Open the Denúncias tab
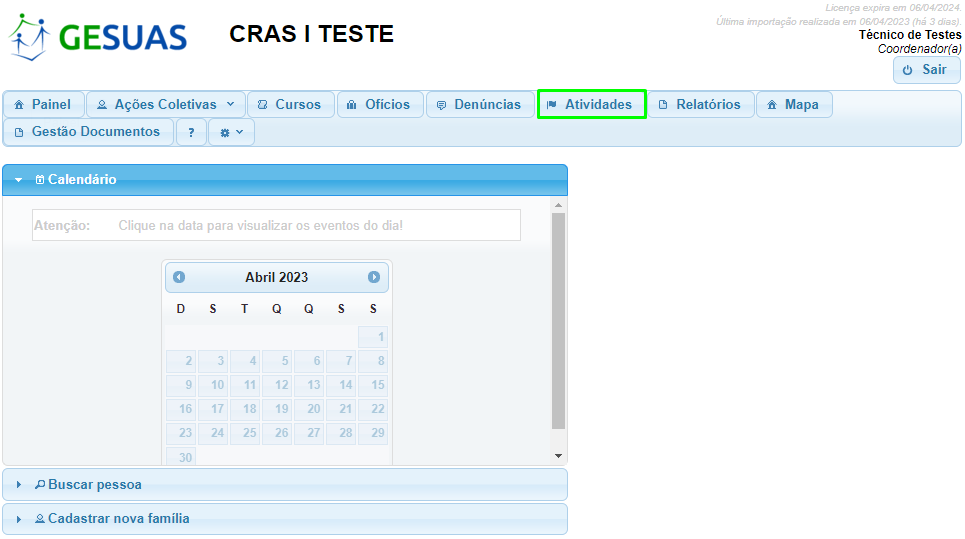The width and height of the screenshot is (965, 539). pos(480,105)
